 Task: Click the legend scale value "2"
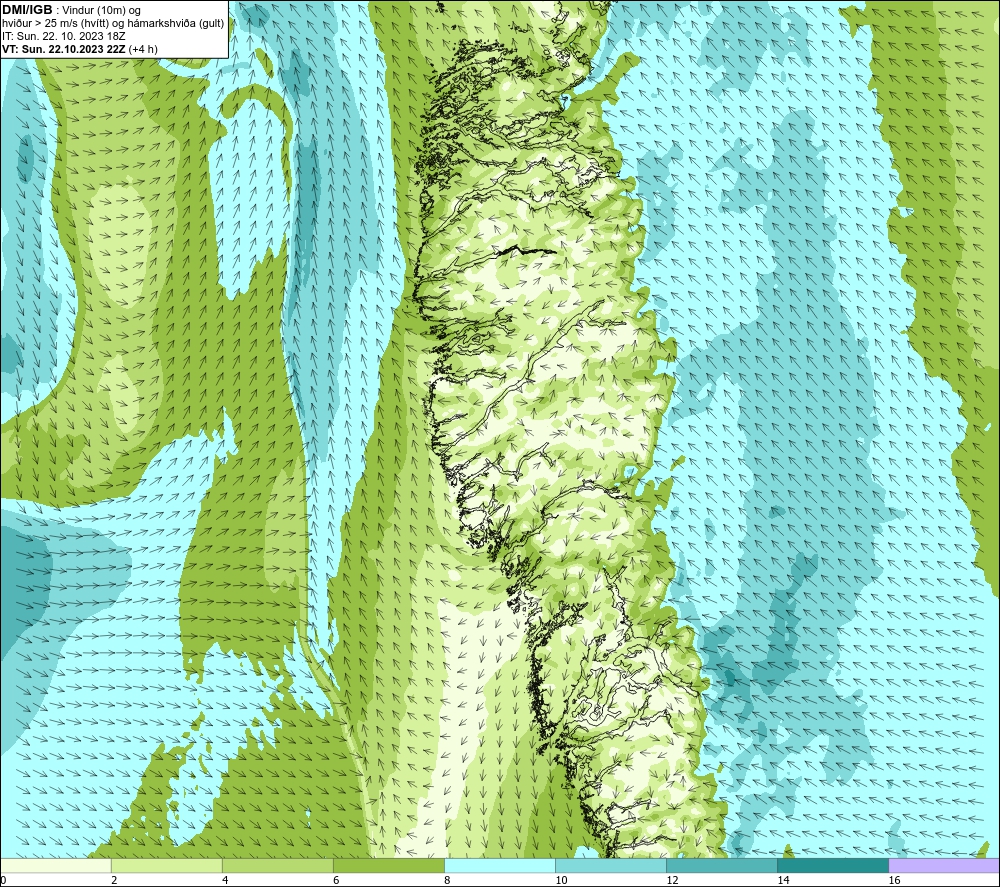(114, 880)
